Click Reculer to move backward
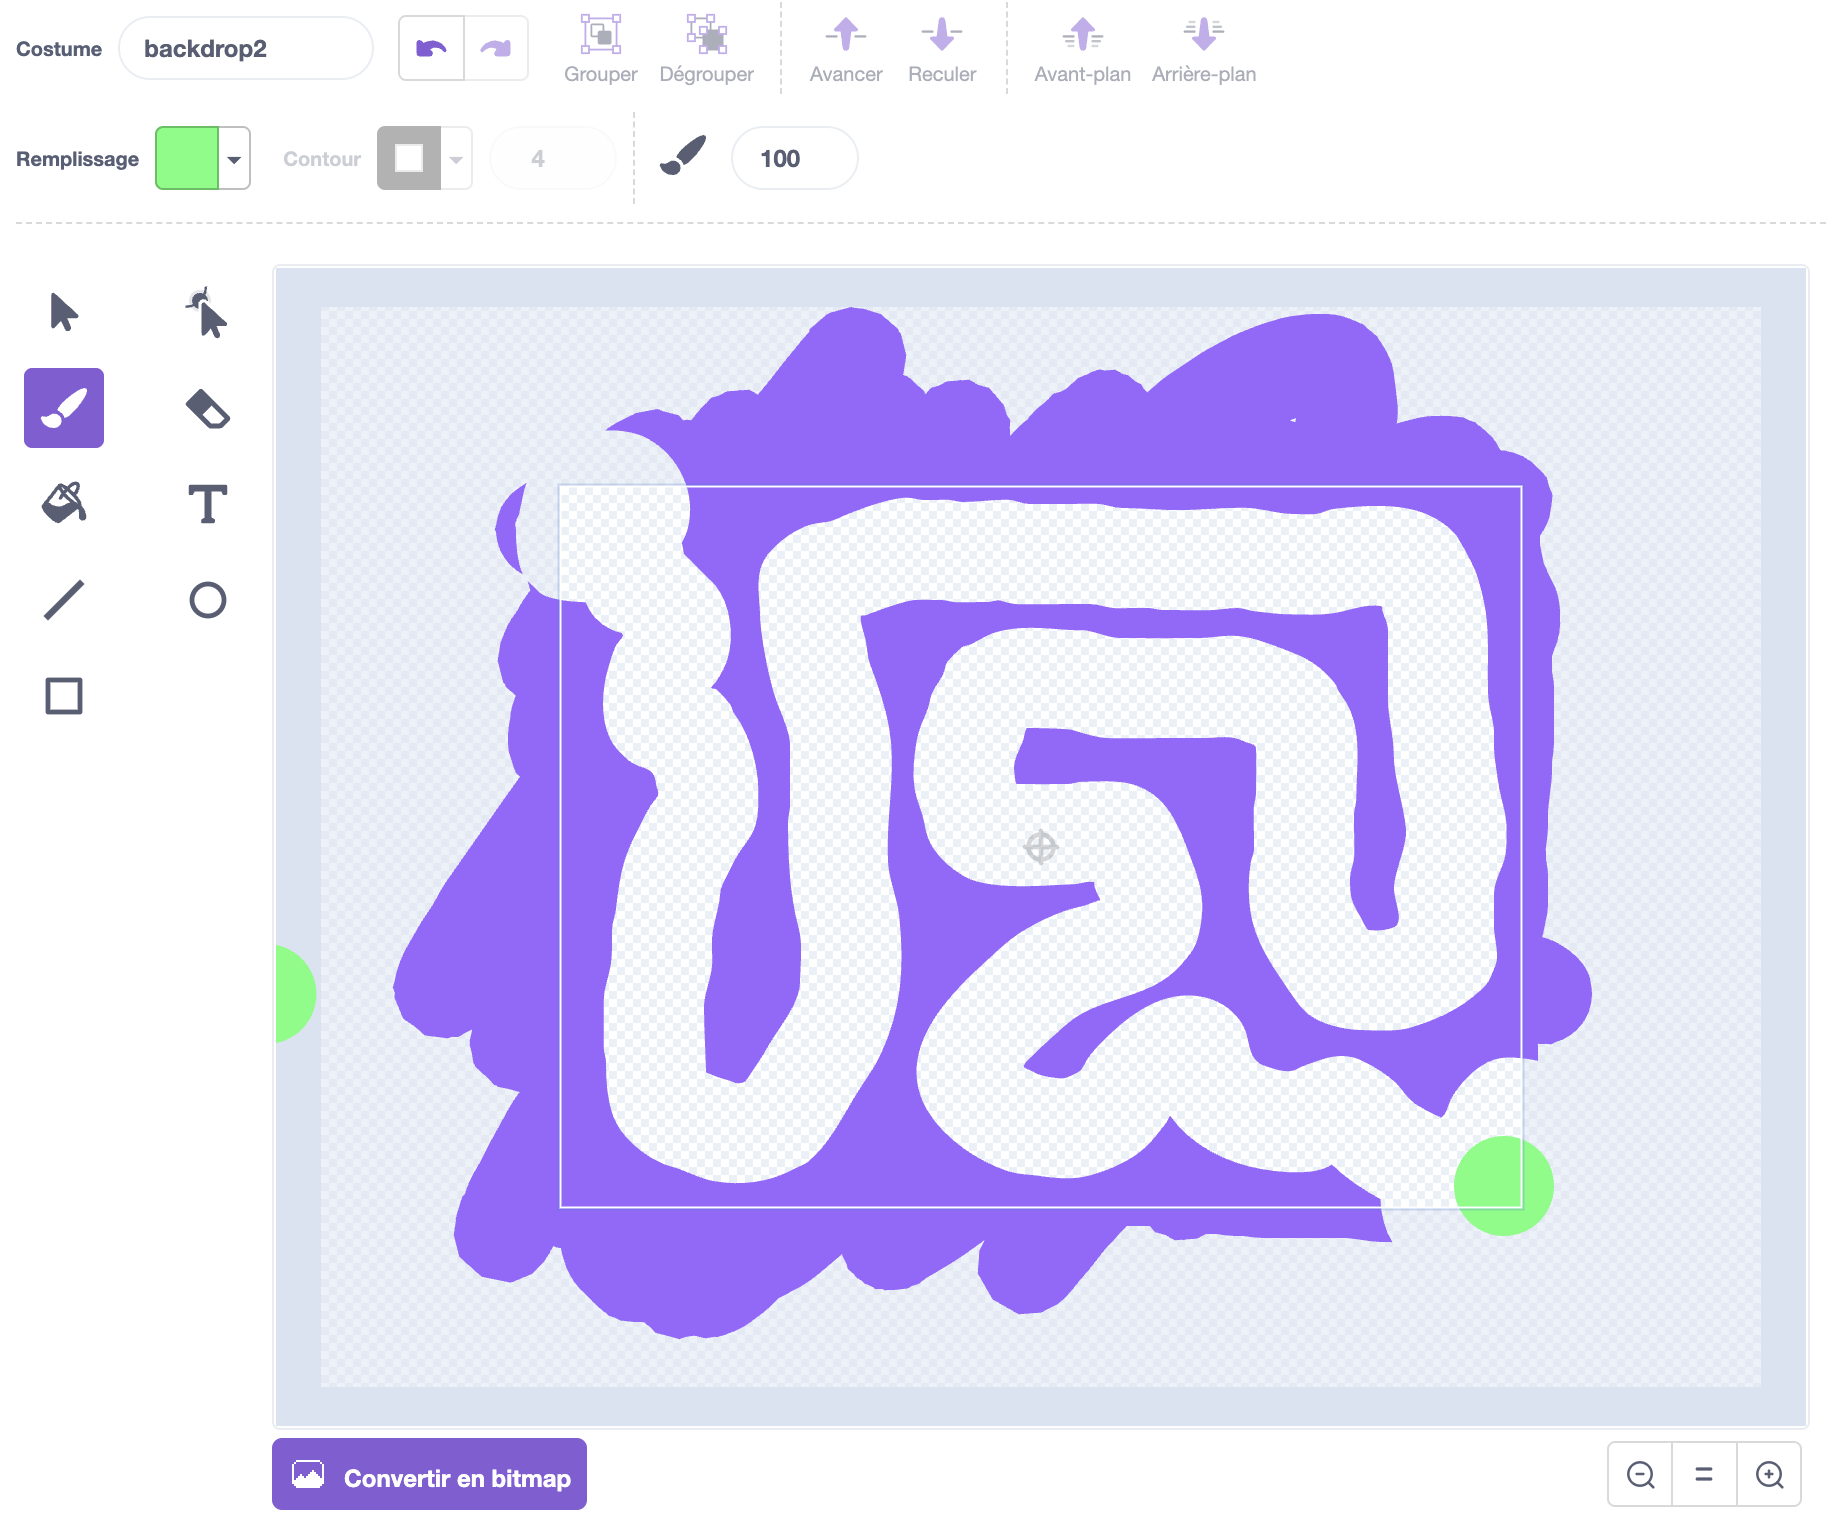Viewport: 1840px width, 1532px height. click(942, 48)
